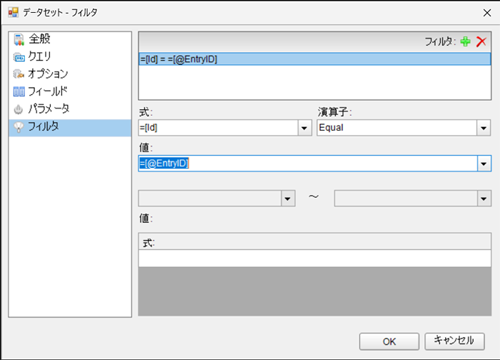500x360 pixels.
Task: Select the フィルタ page in the sidebar
Action: point(70,128)
